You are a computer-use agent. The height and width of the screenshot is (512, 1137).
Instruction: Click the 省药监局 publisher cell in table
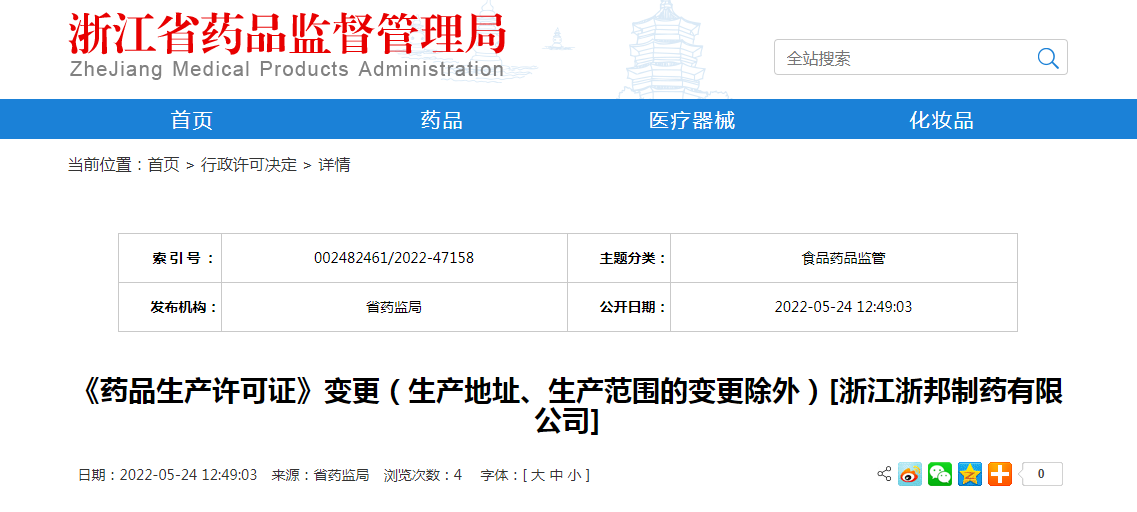click(394, 307)
